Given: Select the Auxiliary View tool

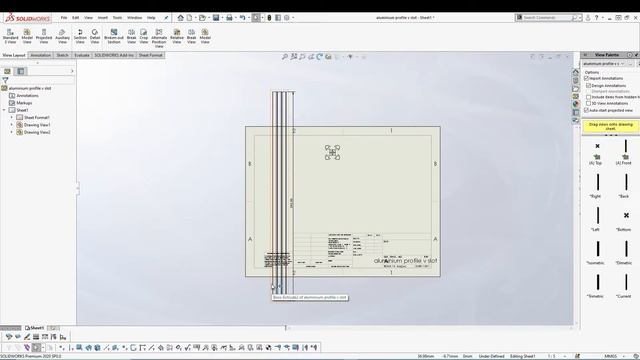Looking at the screenshot, I should pyautogui.click(x=62, y=36).
